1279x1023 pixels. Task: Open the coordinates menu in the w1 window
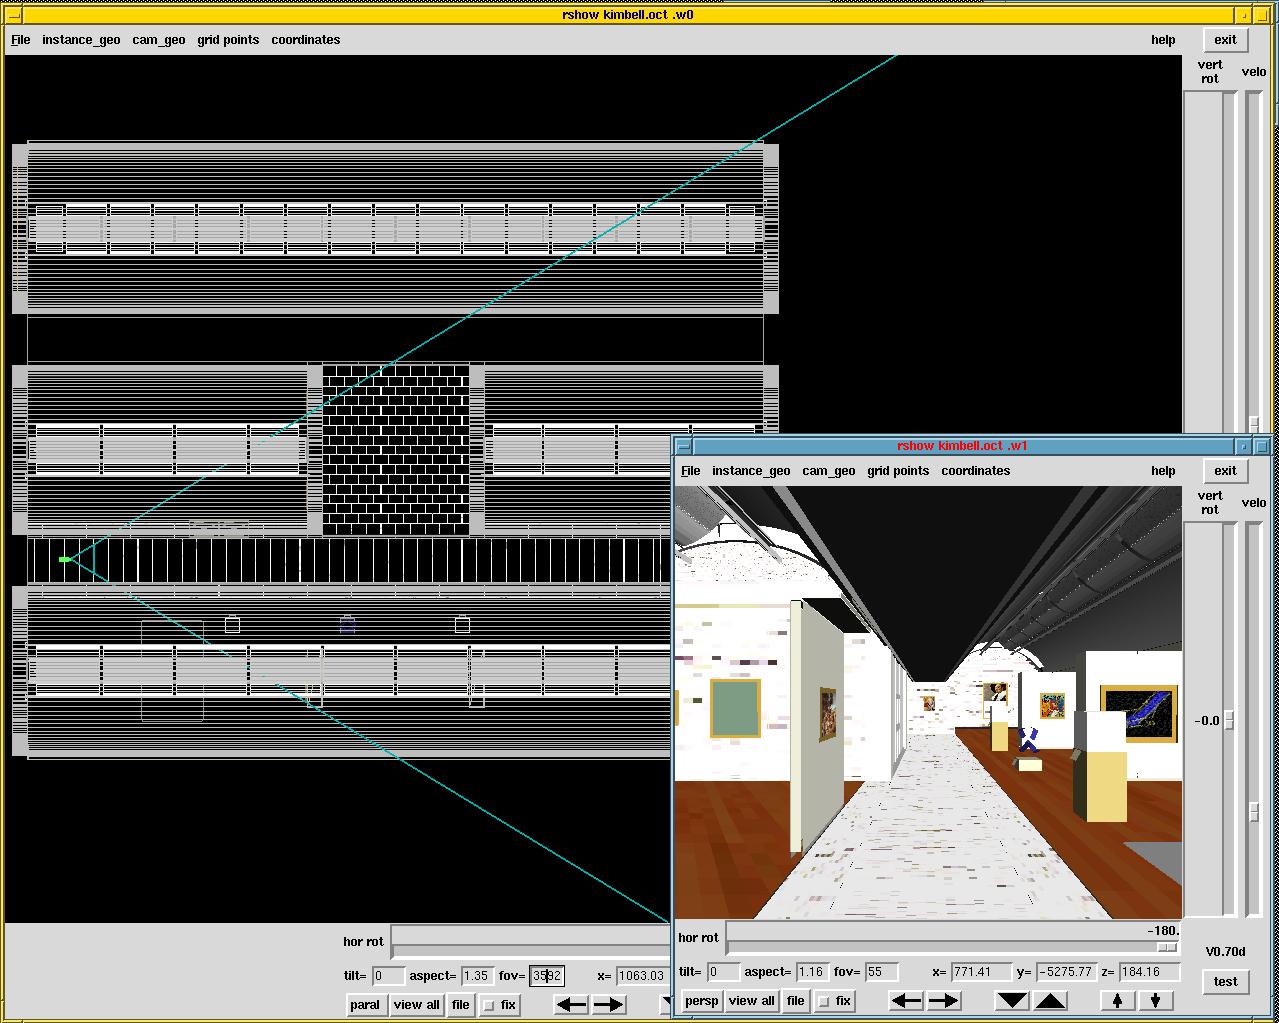(975, 471)
